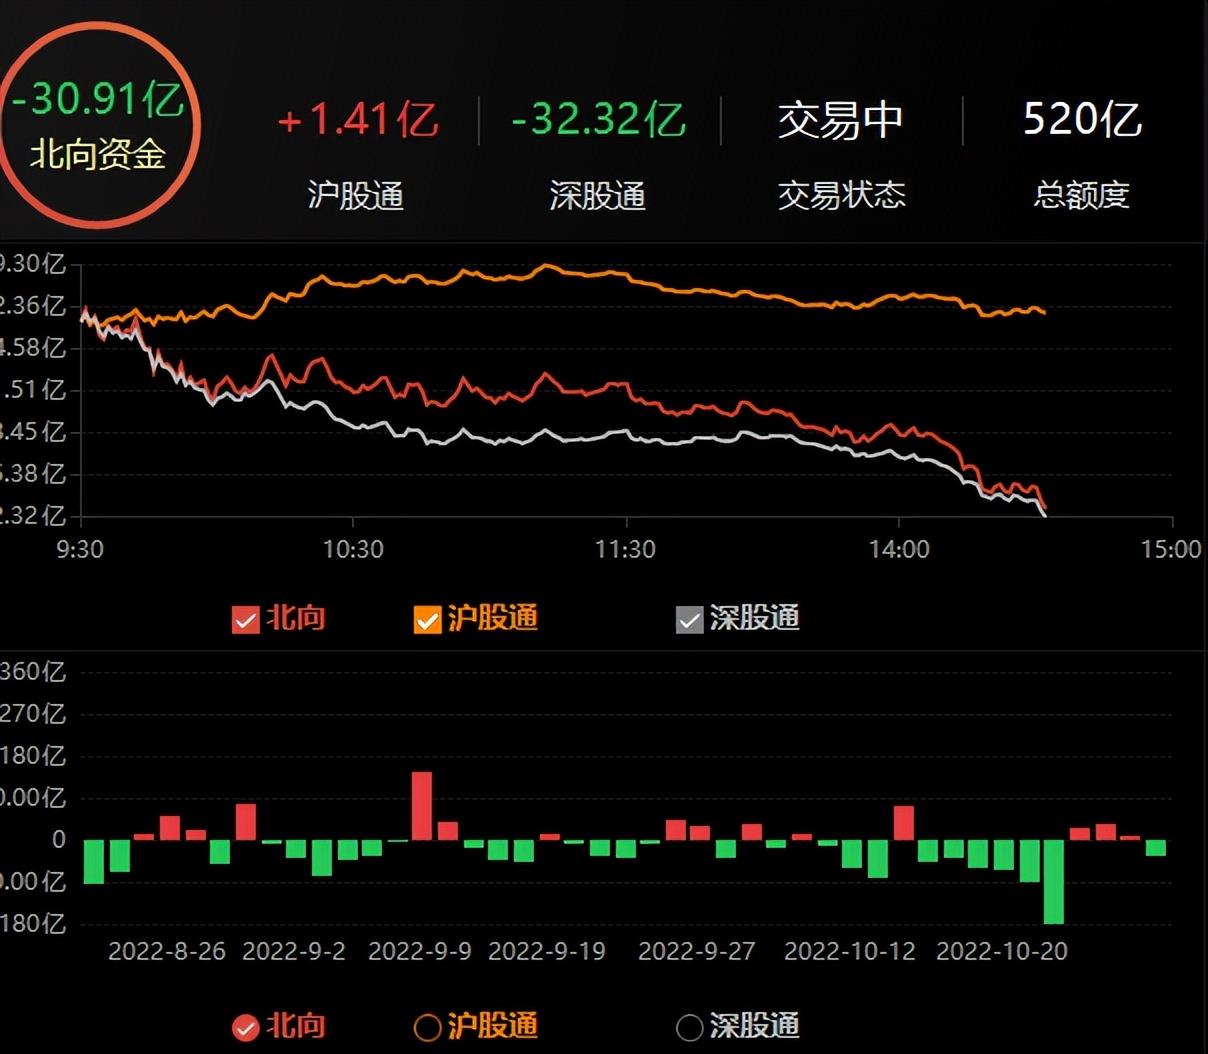Choose the 深股通 radio button below history chart

point(690,1027)
